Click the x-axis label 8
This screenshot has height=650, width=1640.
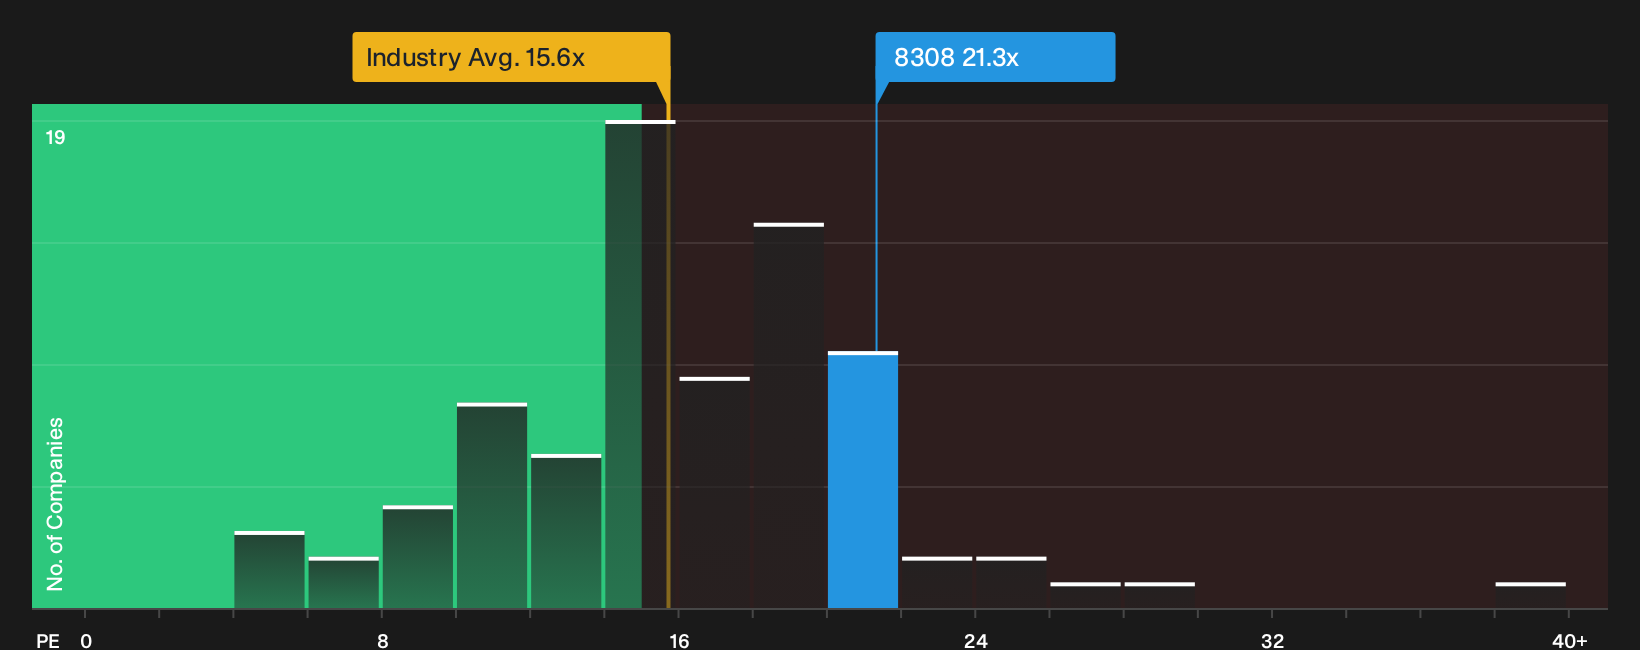pyautogui.click(x=382, y=640)
